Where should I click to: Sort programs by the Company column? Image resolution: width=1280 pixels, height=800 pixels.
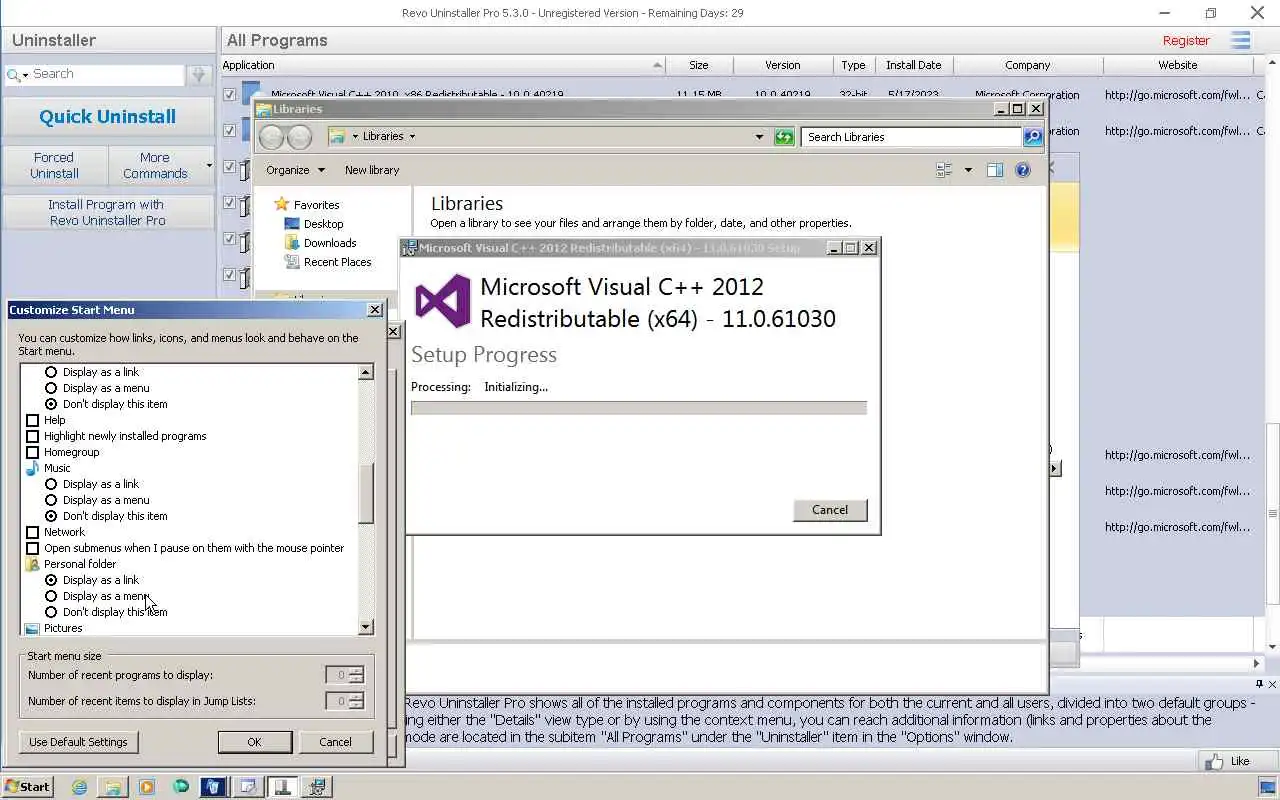point(1028,65)
